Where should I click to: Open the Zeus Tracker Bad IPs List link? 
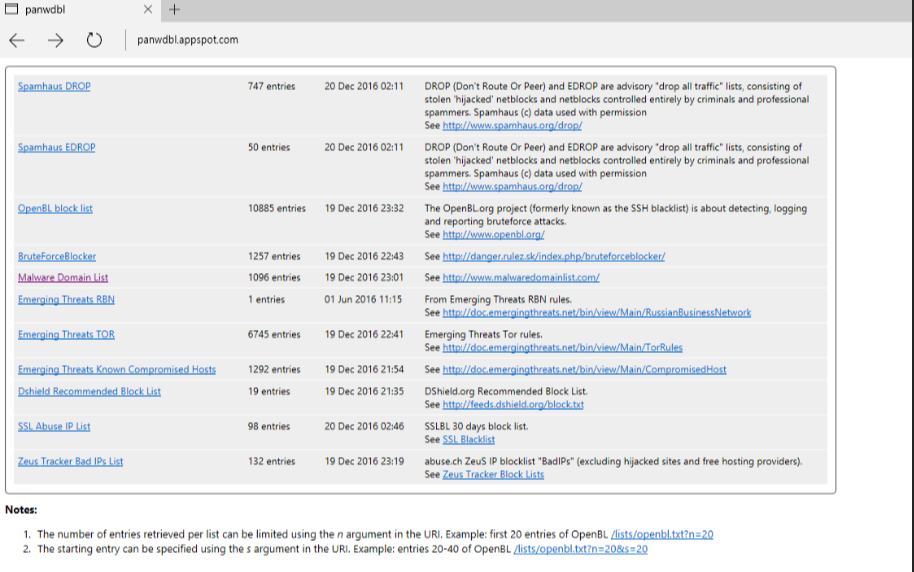pos(71,461)
